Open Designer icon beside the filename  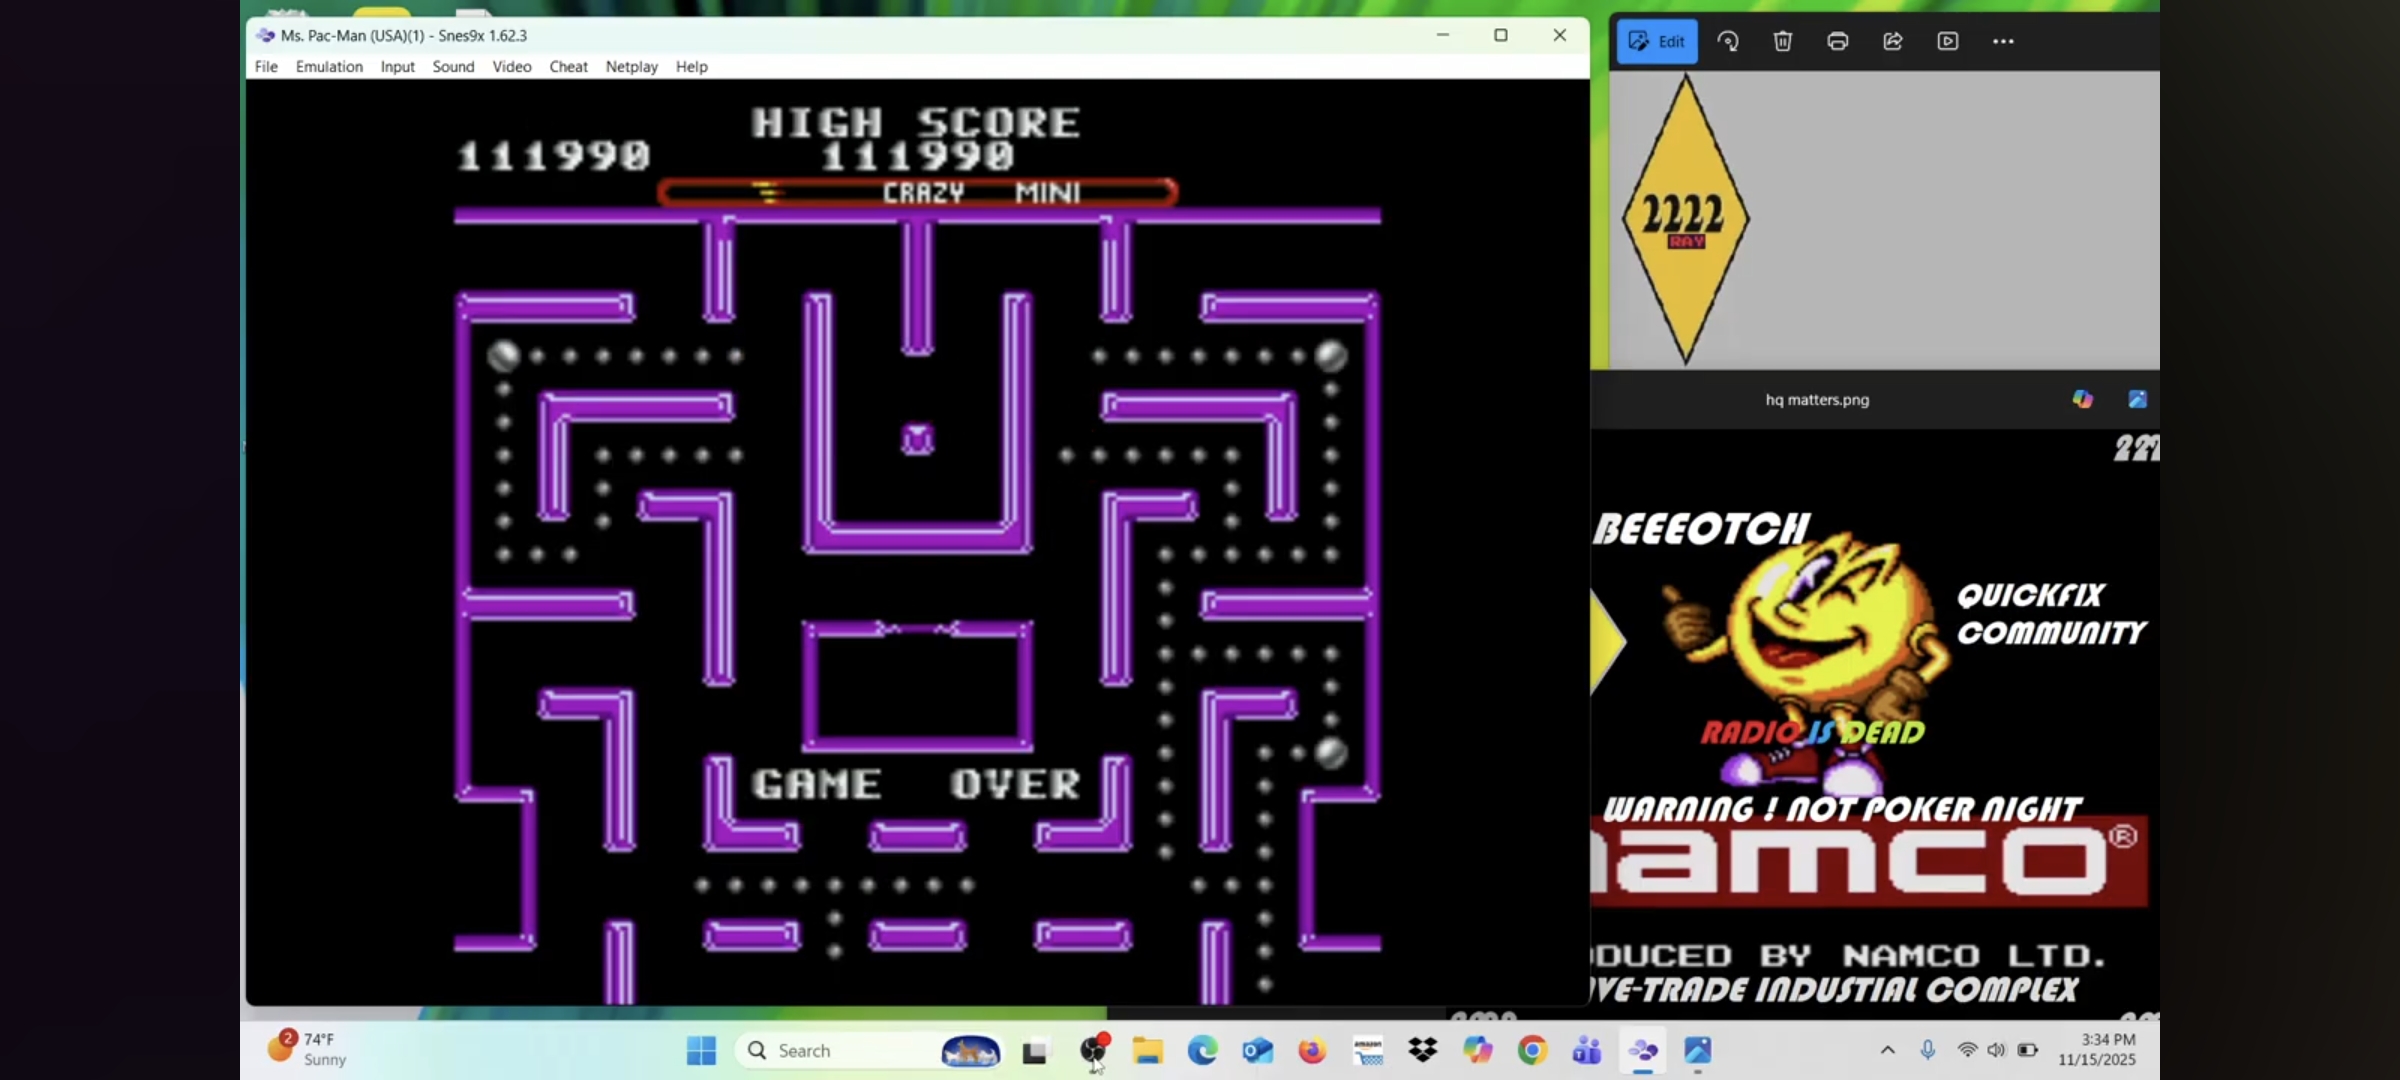pos(2138,399)
